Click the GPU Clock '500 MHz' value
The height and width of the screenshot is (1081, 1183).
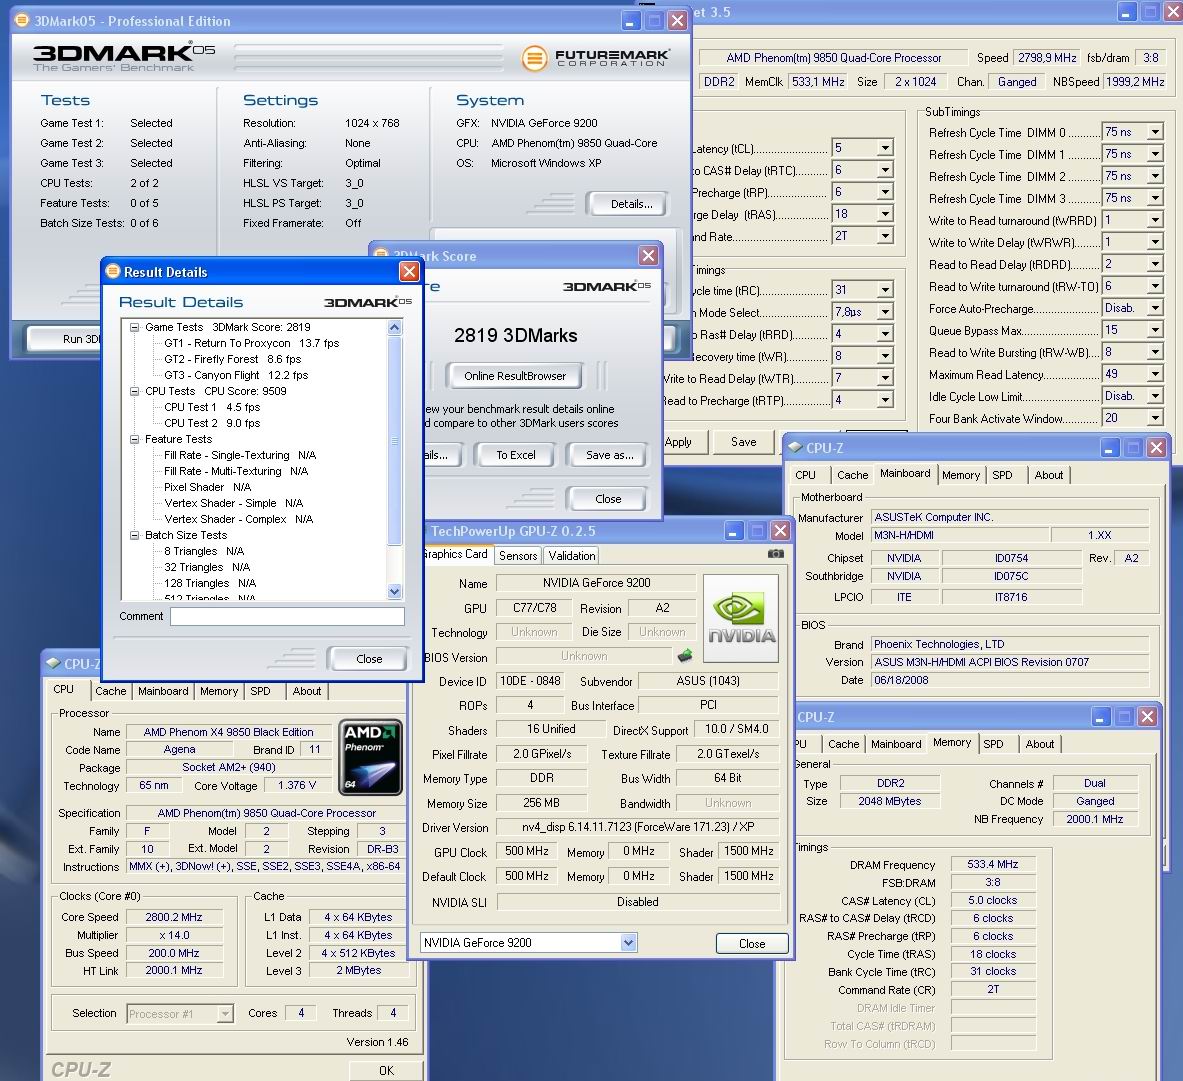pos(527,852)
